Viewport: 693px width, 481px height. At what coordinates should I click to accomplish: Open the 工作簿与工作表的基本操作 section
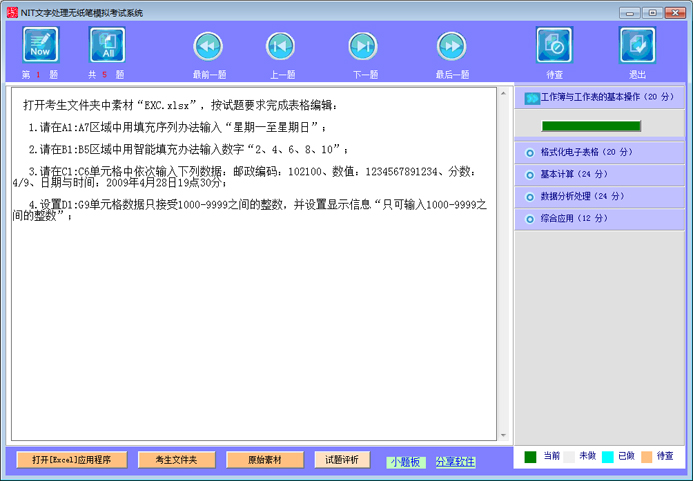(x=599, y=98)
